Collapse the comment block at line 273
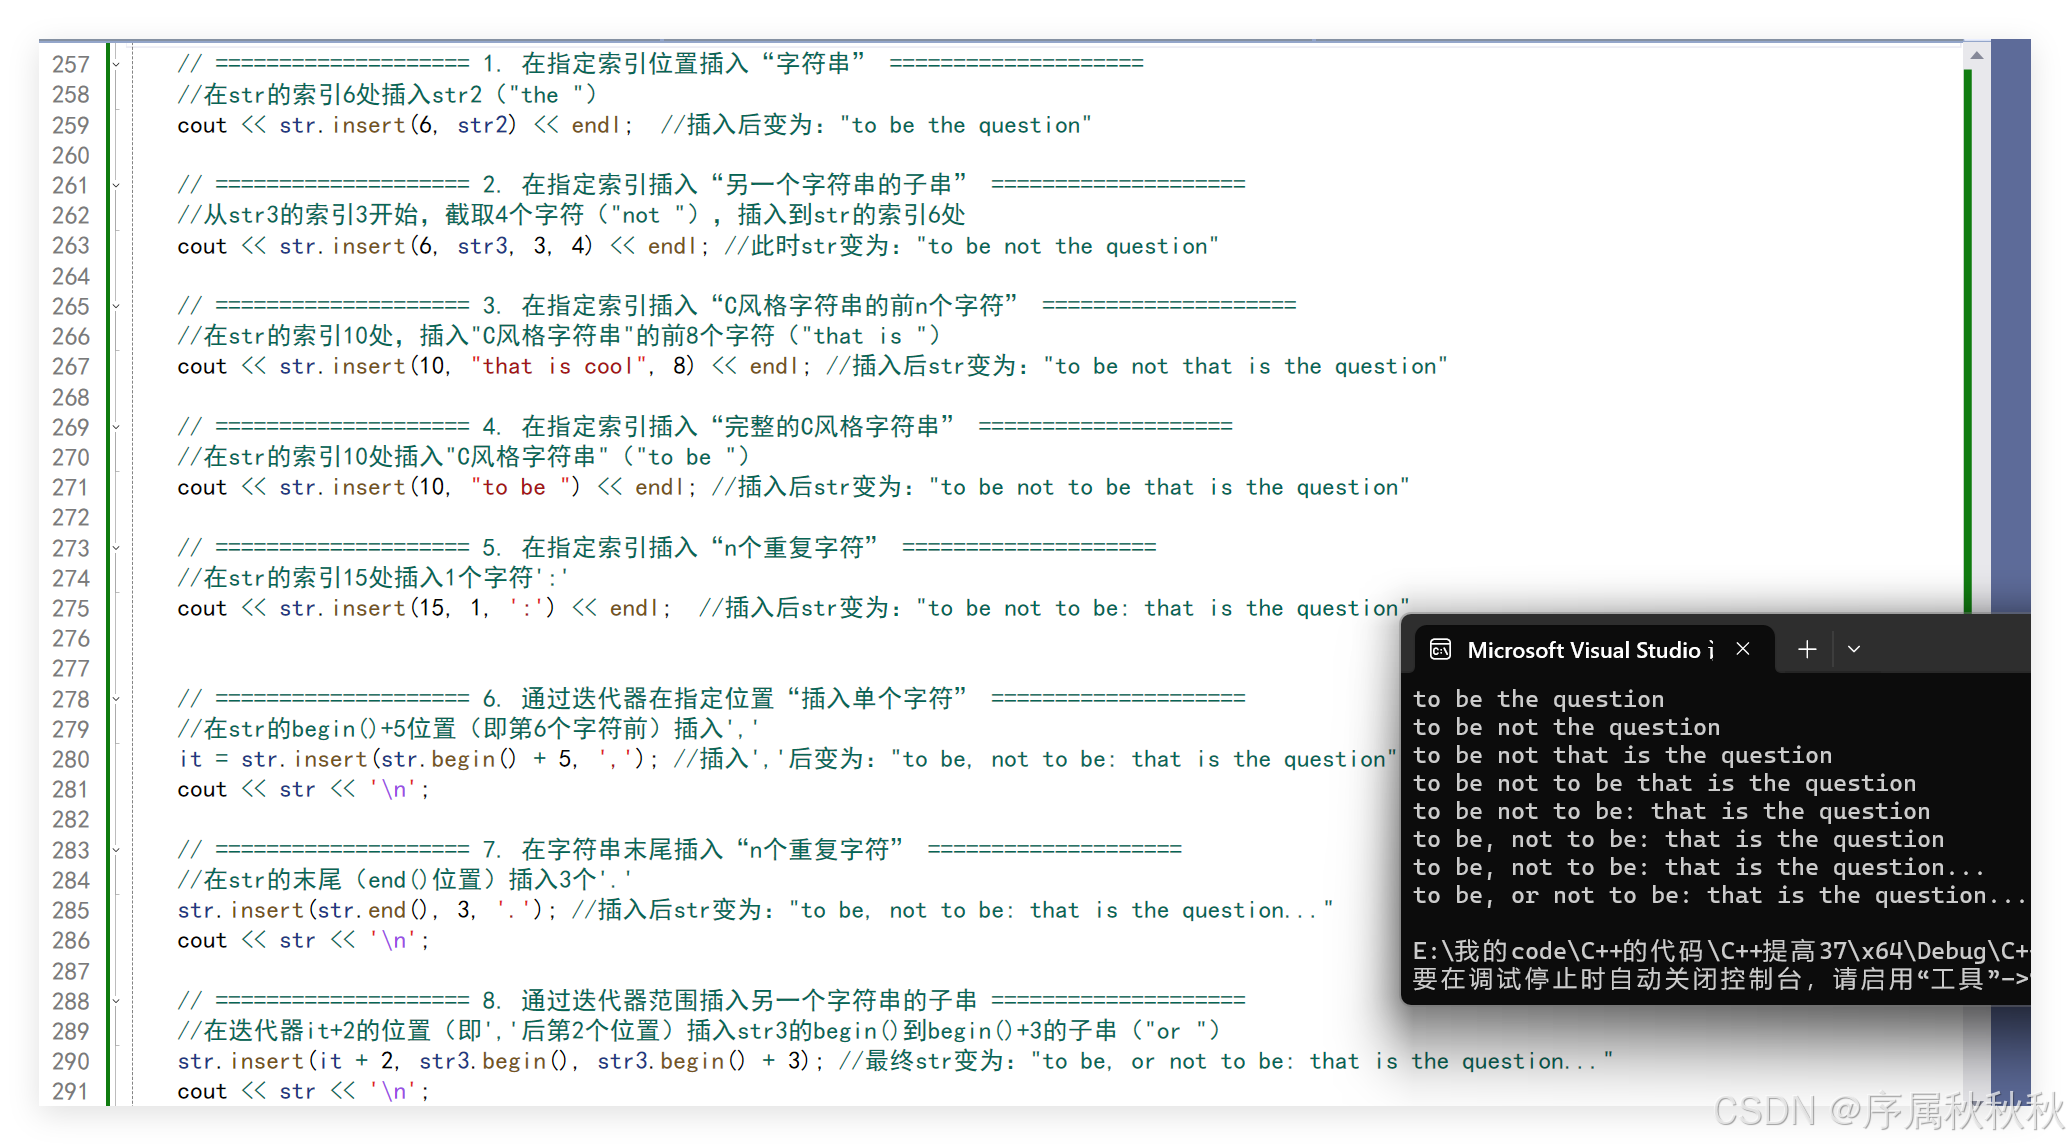Image resolution: width=2070 pixels, height=1145 pixels. tap(116, 549)
